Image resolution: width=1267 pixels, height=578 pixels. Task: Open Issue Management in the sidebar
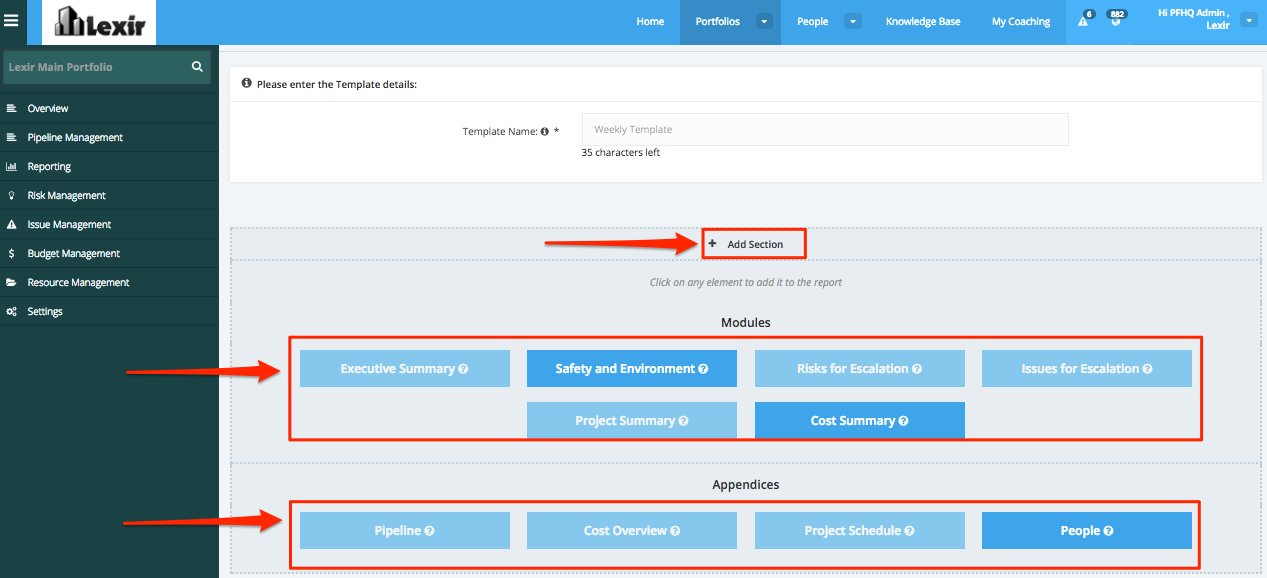click(109, 224)
